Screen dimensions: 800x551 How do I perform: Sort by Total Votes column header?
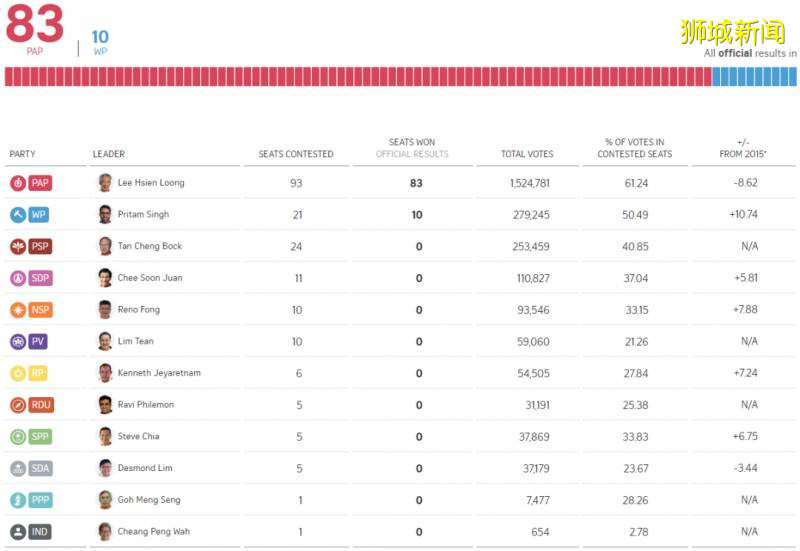pos(527,154)
